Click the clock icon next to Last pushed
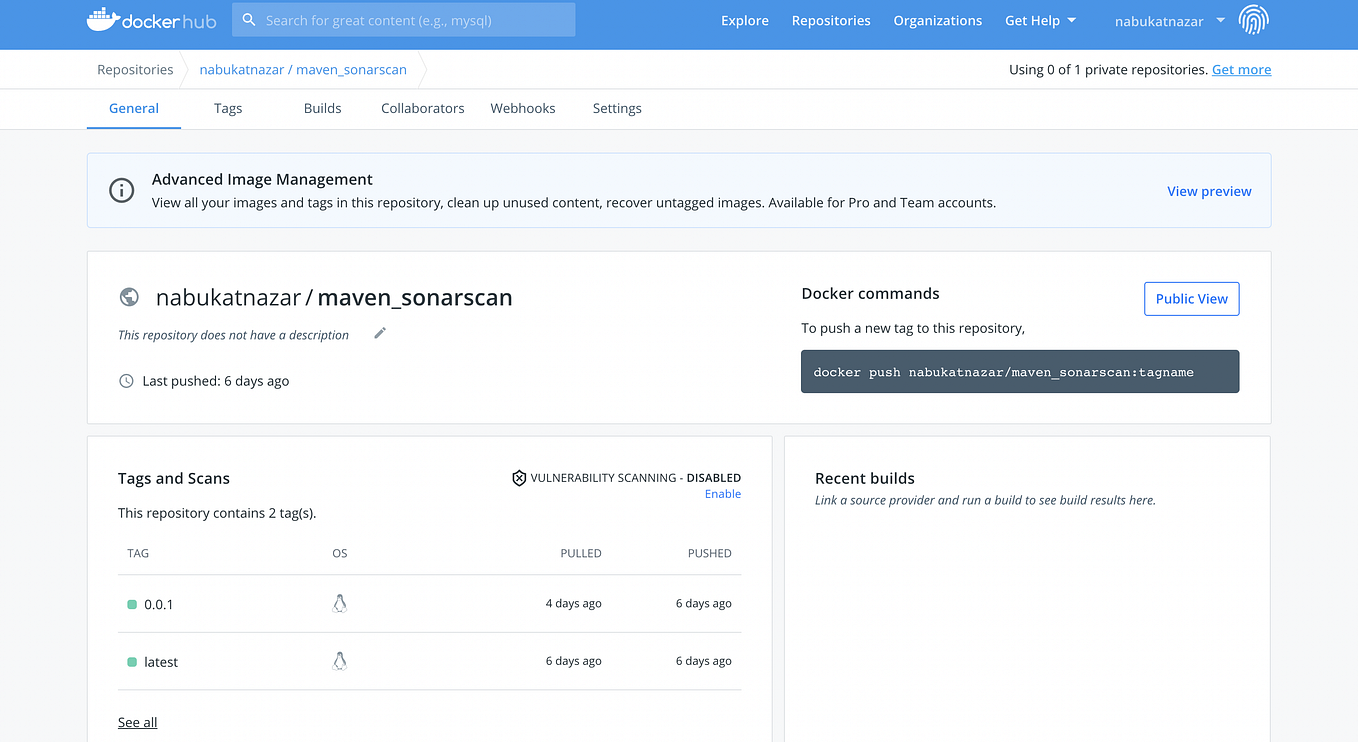The width and height of the screenshot is (1358, 742). coord(125,380)
